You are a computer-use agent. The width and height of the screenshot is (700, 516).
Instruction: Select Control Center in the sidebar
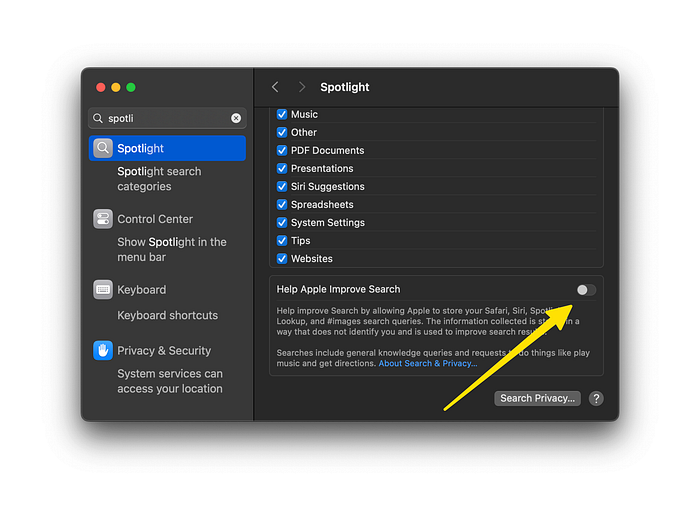click(x=155, y=219)
